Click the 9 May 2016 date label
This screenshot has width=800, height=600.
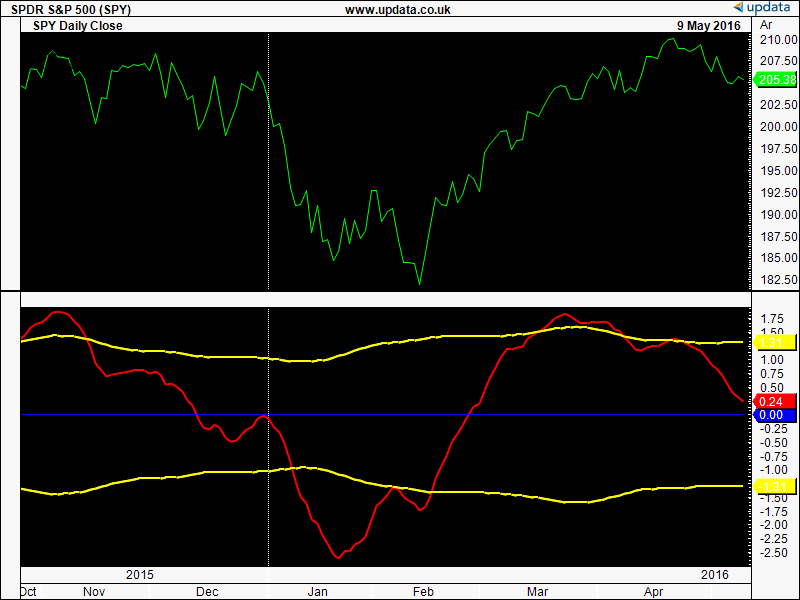click(709, 26)
